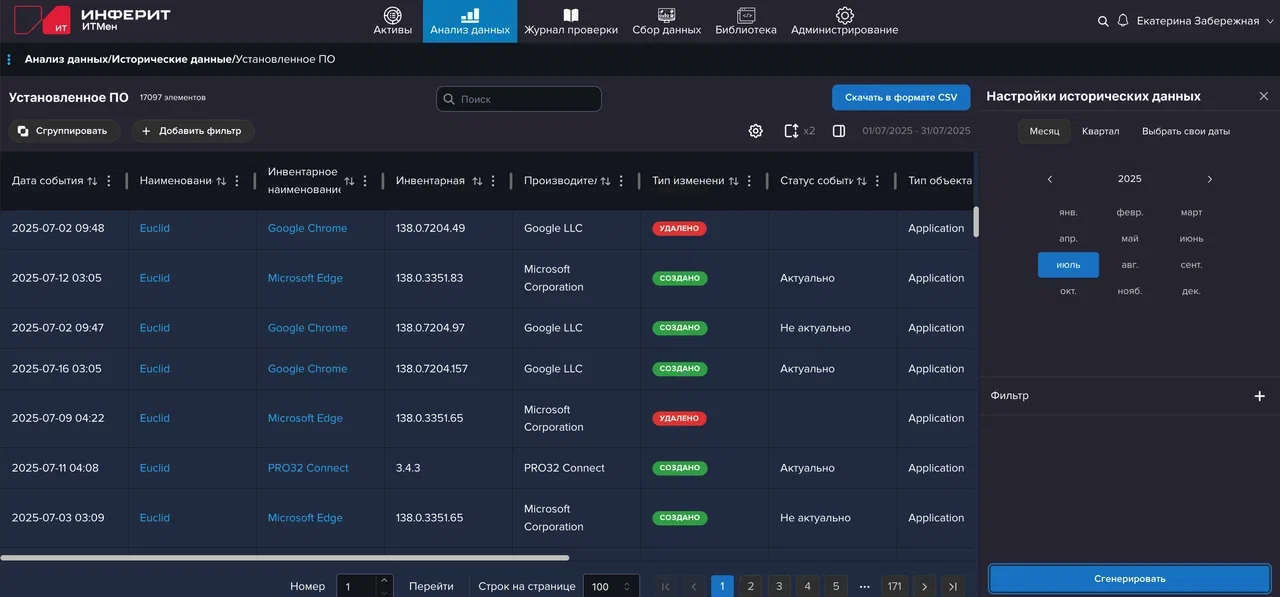Go to next year in calendar
The width and height of the screenshot is (1280, 597).
[1209, 179]
